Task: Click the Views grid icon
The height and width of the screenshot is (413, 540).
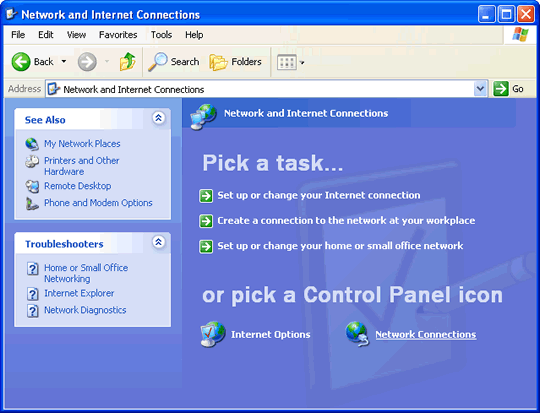Action: (287, 62)
